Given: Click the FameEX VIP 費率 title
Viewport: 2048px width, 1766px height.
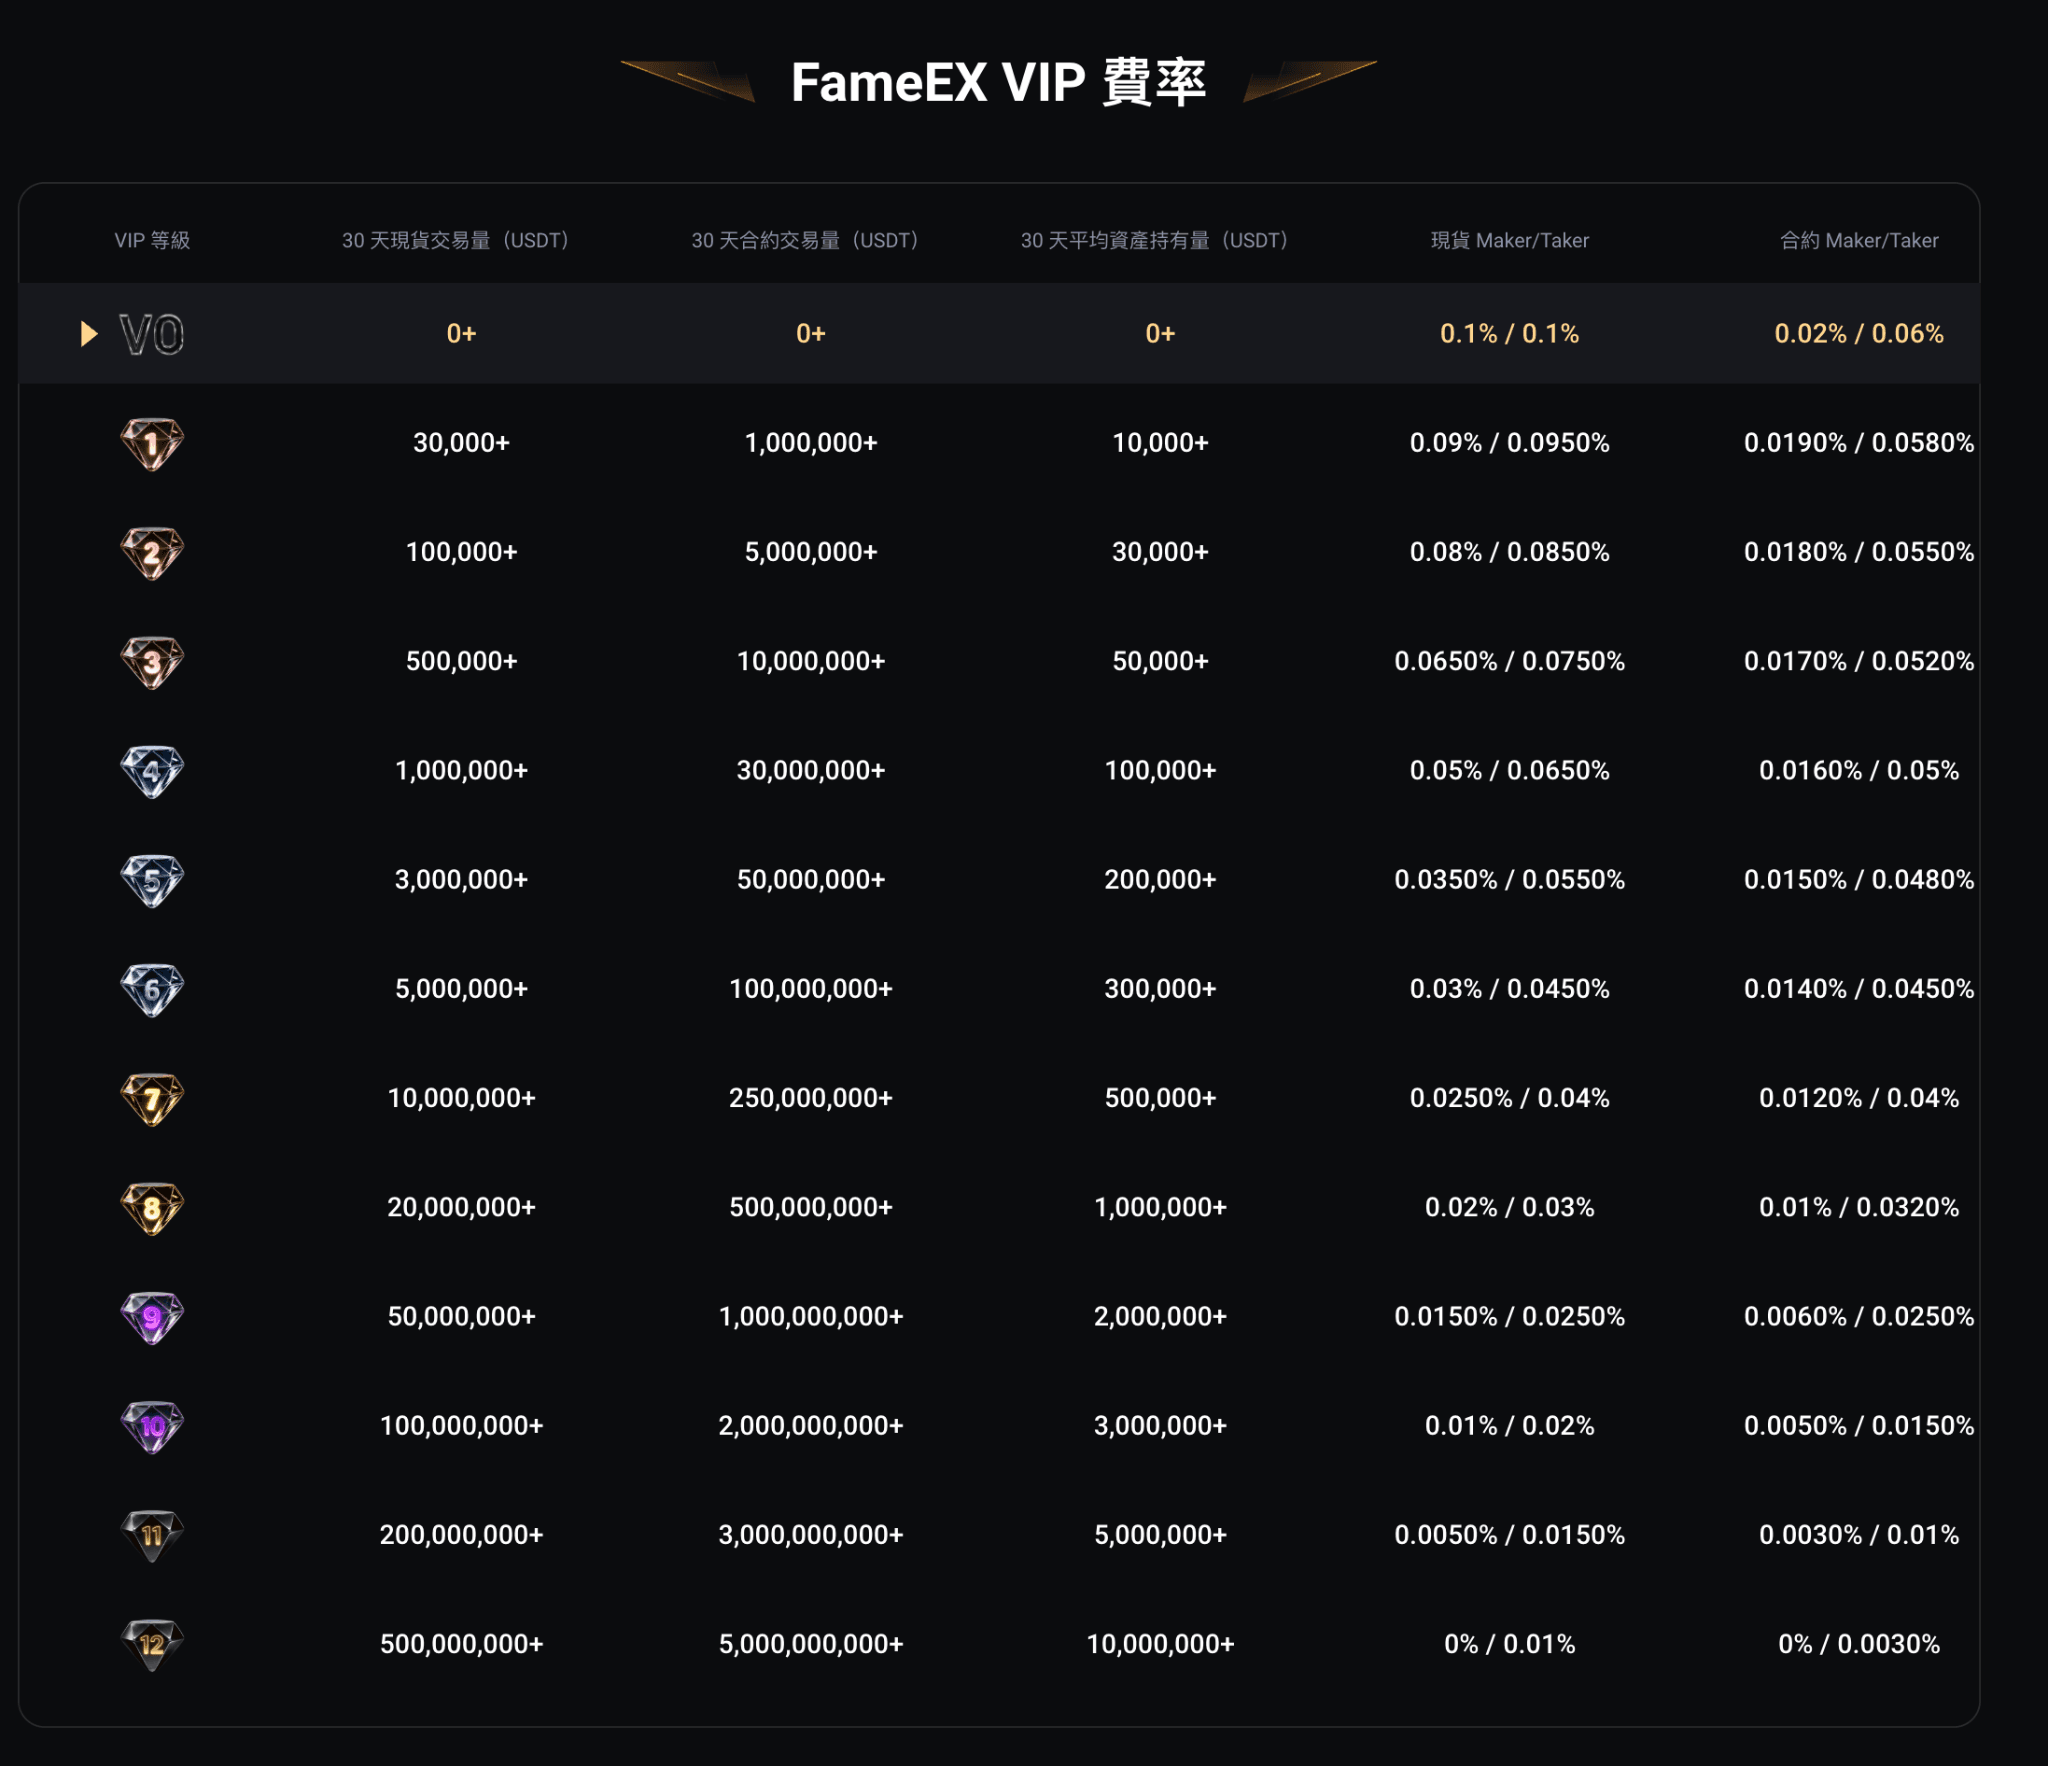Looking at the screenshot, I should pyautogui.click(x=998, y=82).
